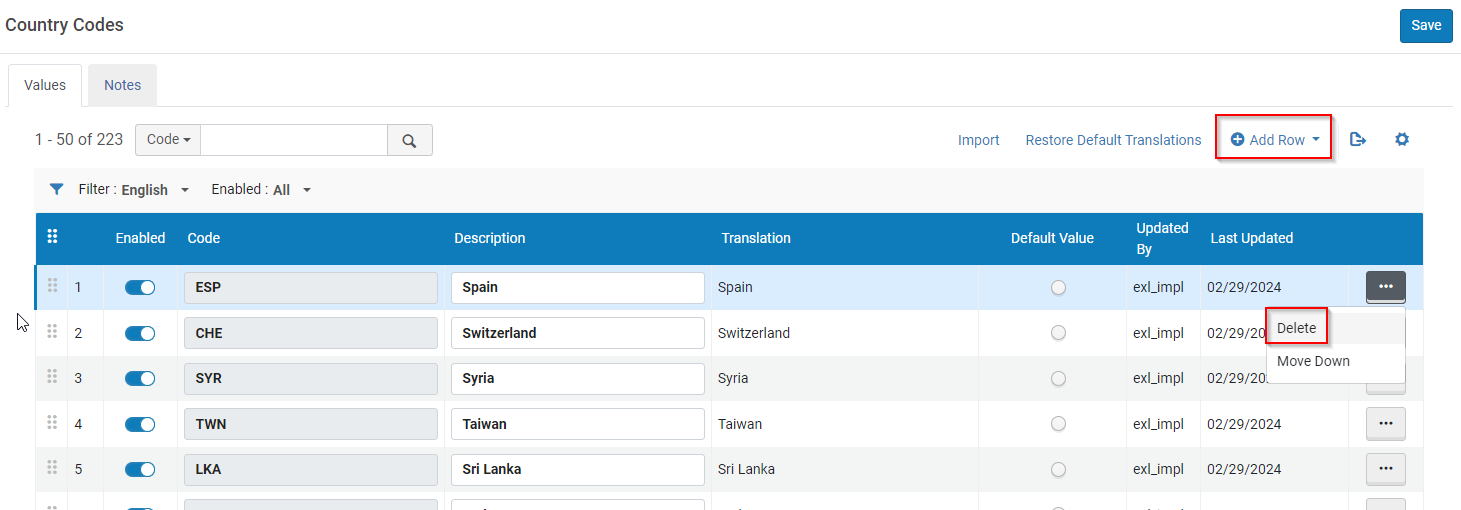
Task: Click the Save button
Action: click(x=1426, y=25)
